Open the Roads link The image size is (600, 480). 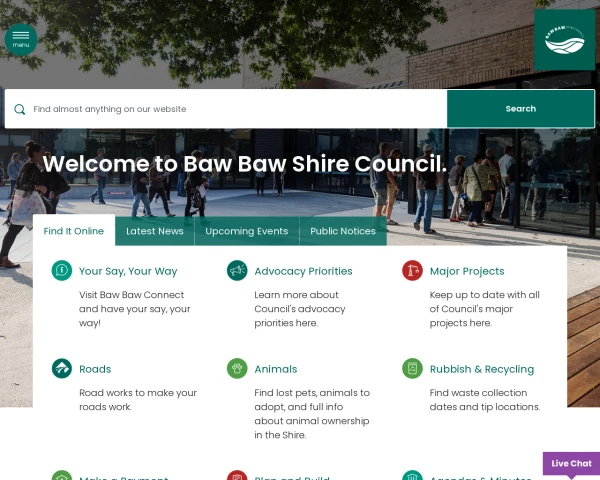[x=95, y=369]
